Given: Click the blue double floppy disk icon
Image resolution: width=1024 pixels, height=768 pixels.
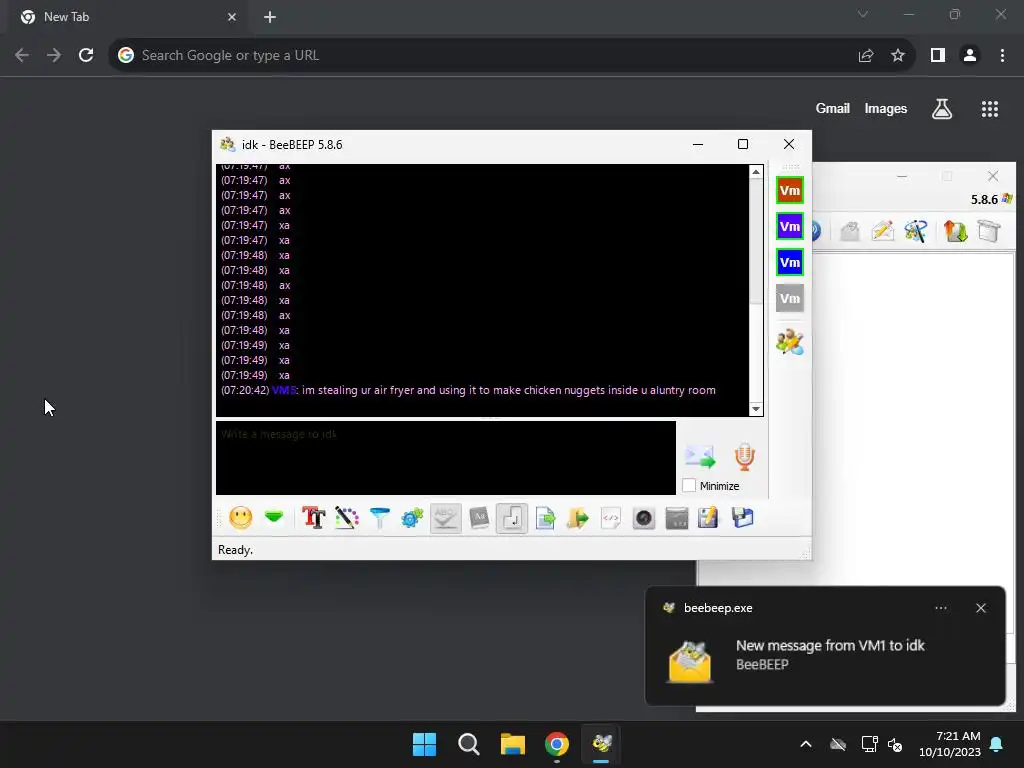Looking at the screenshot, I should (743, 518).
